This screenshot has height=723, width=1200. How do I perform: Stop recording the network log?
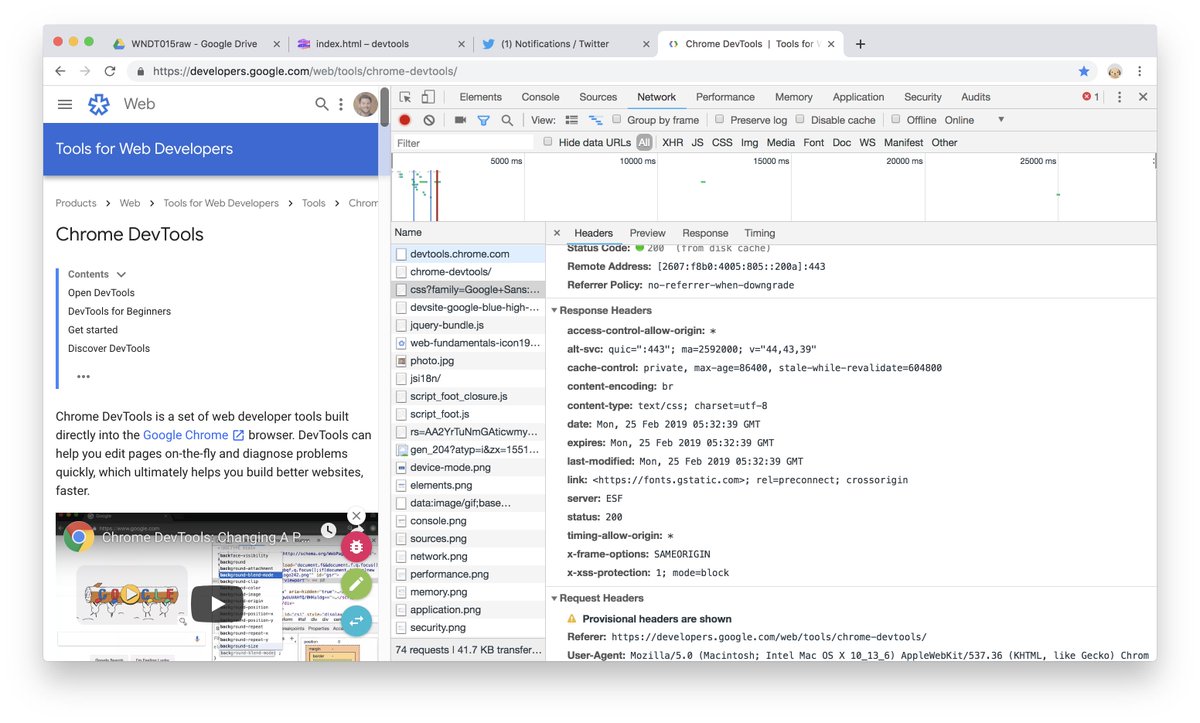point(405,120)
